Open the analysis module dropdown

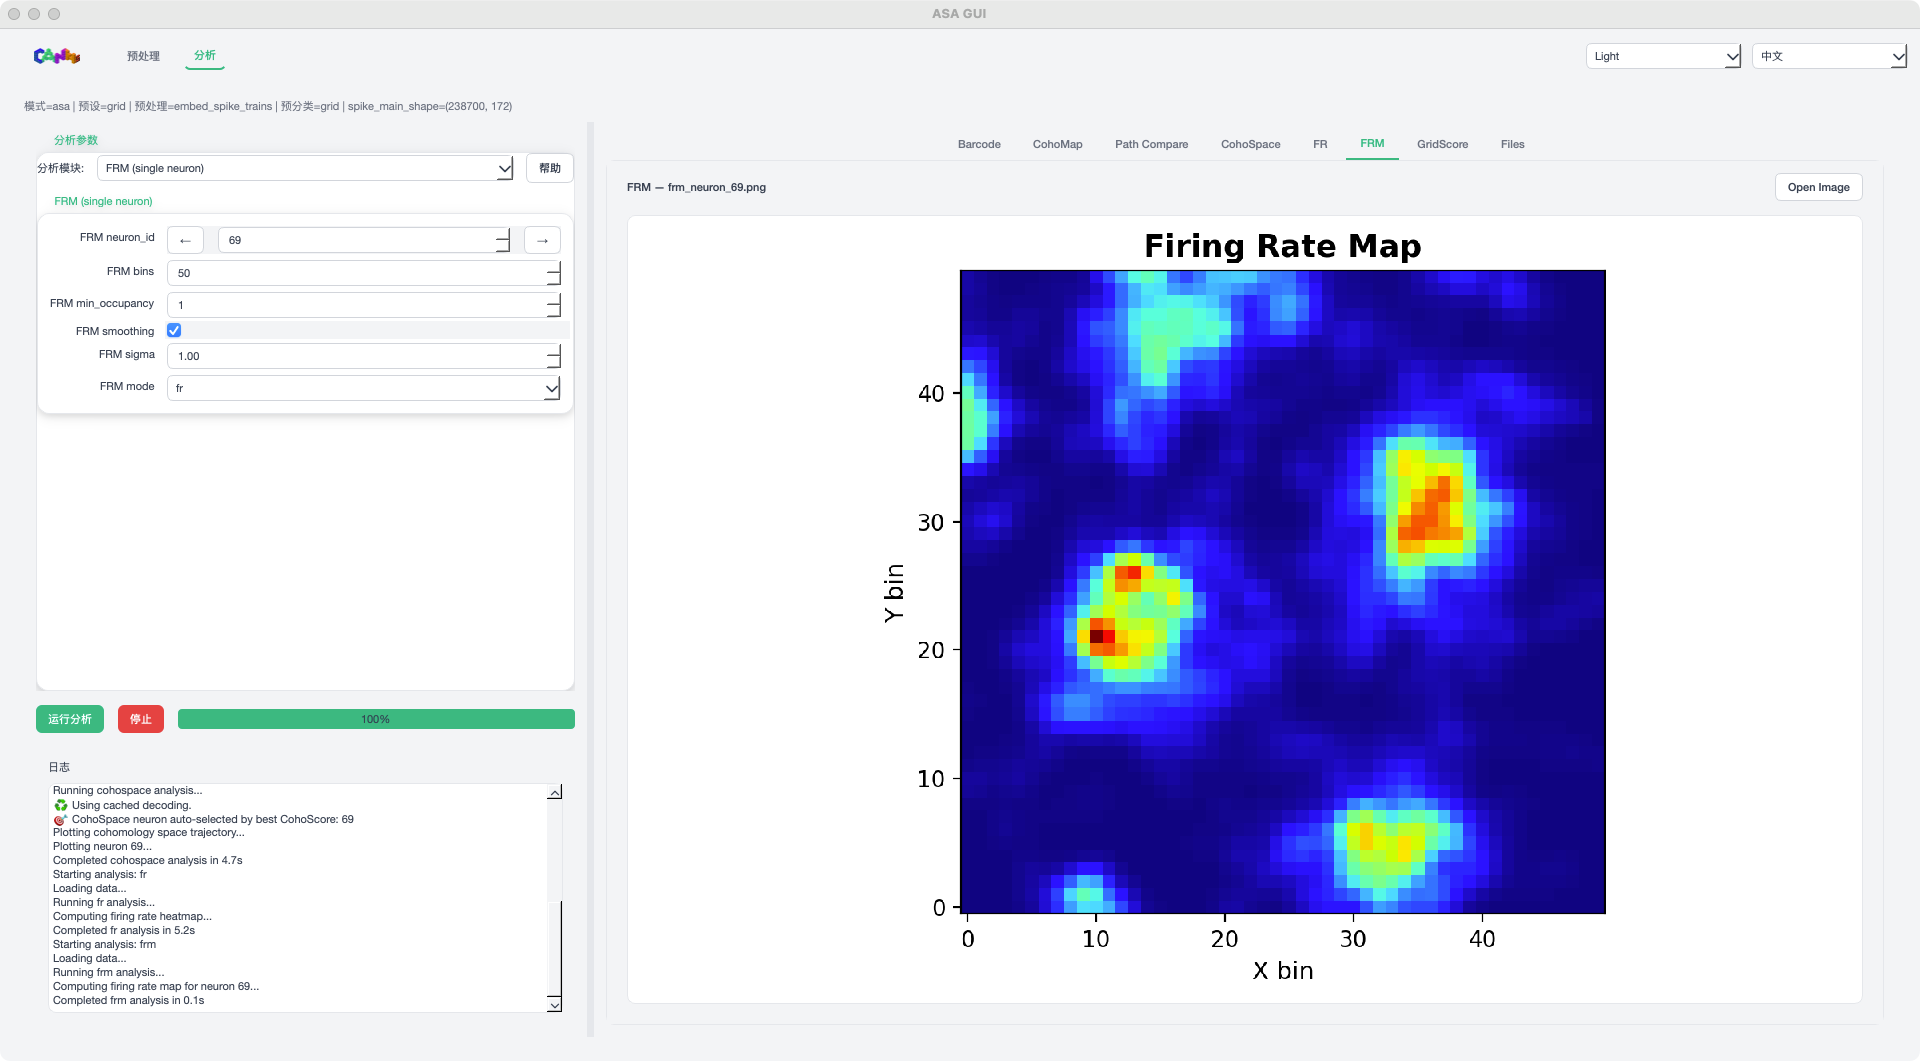click(305, 168)
